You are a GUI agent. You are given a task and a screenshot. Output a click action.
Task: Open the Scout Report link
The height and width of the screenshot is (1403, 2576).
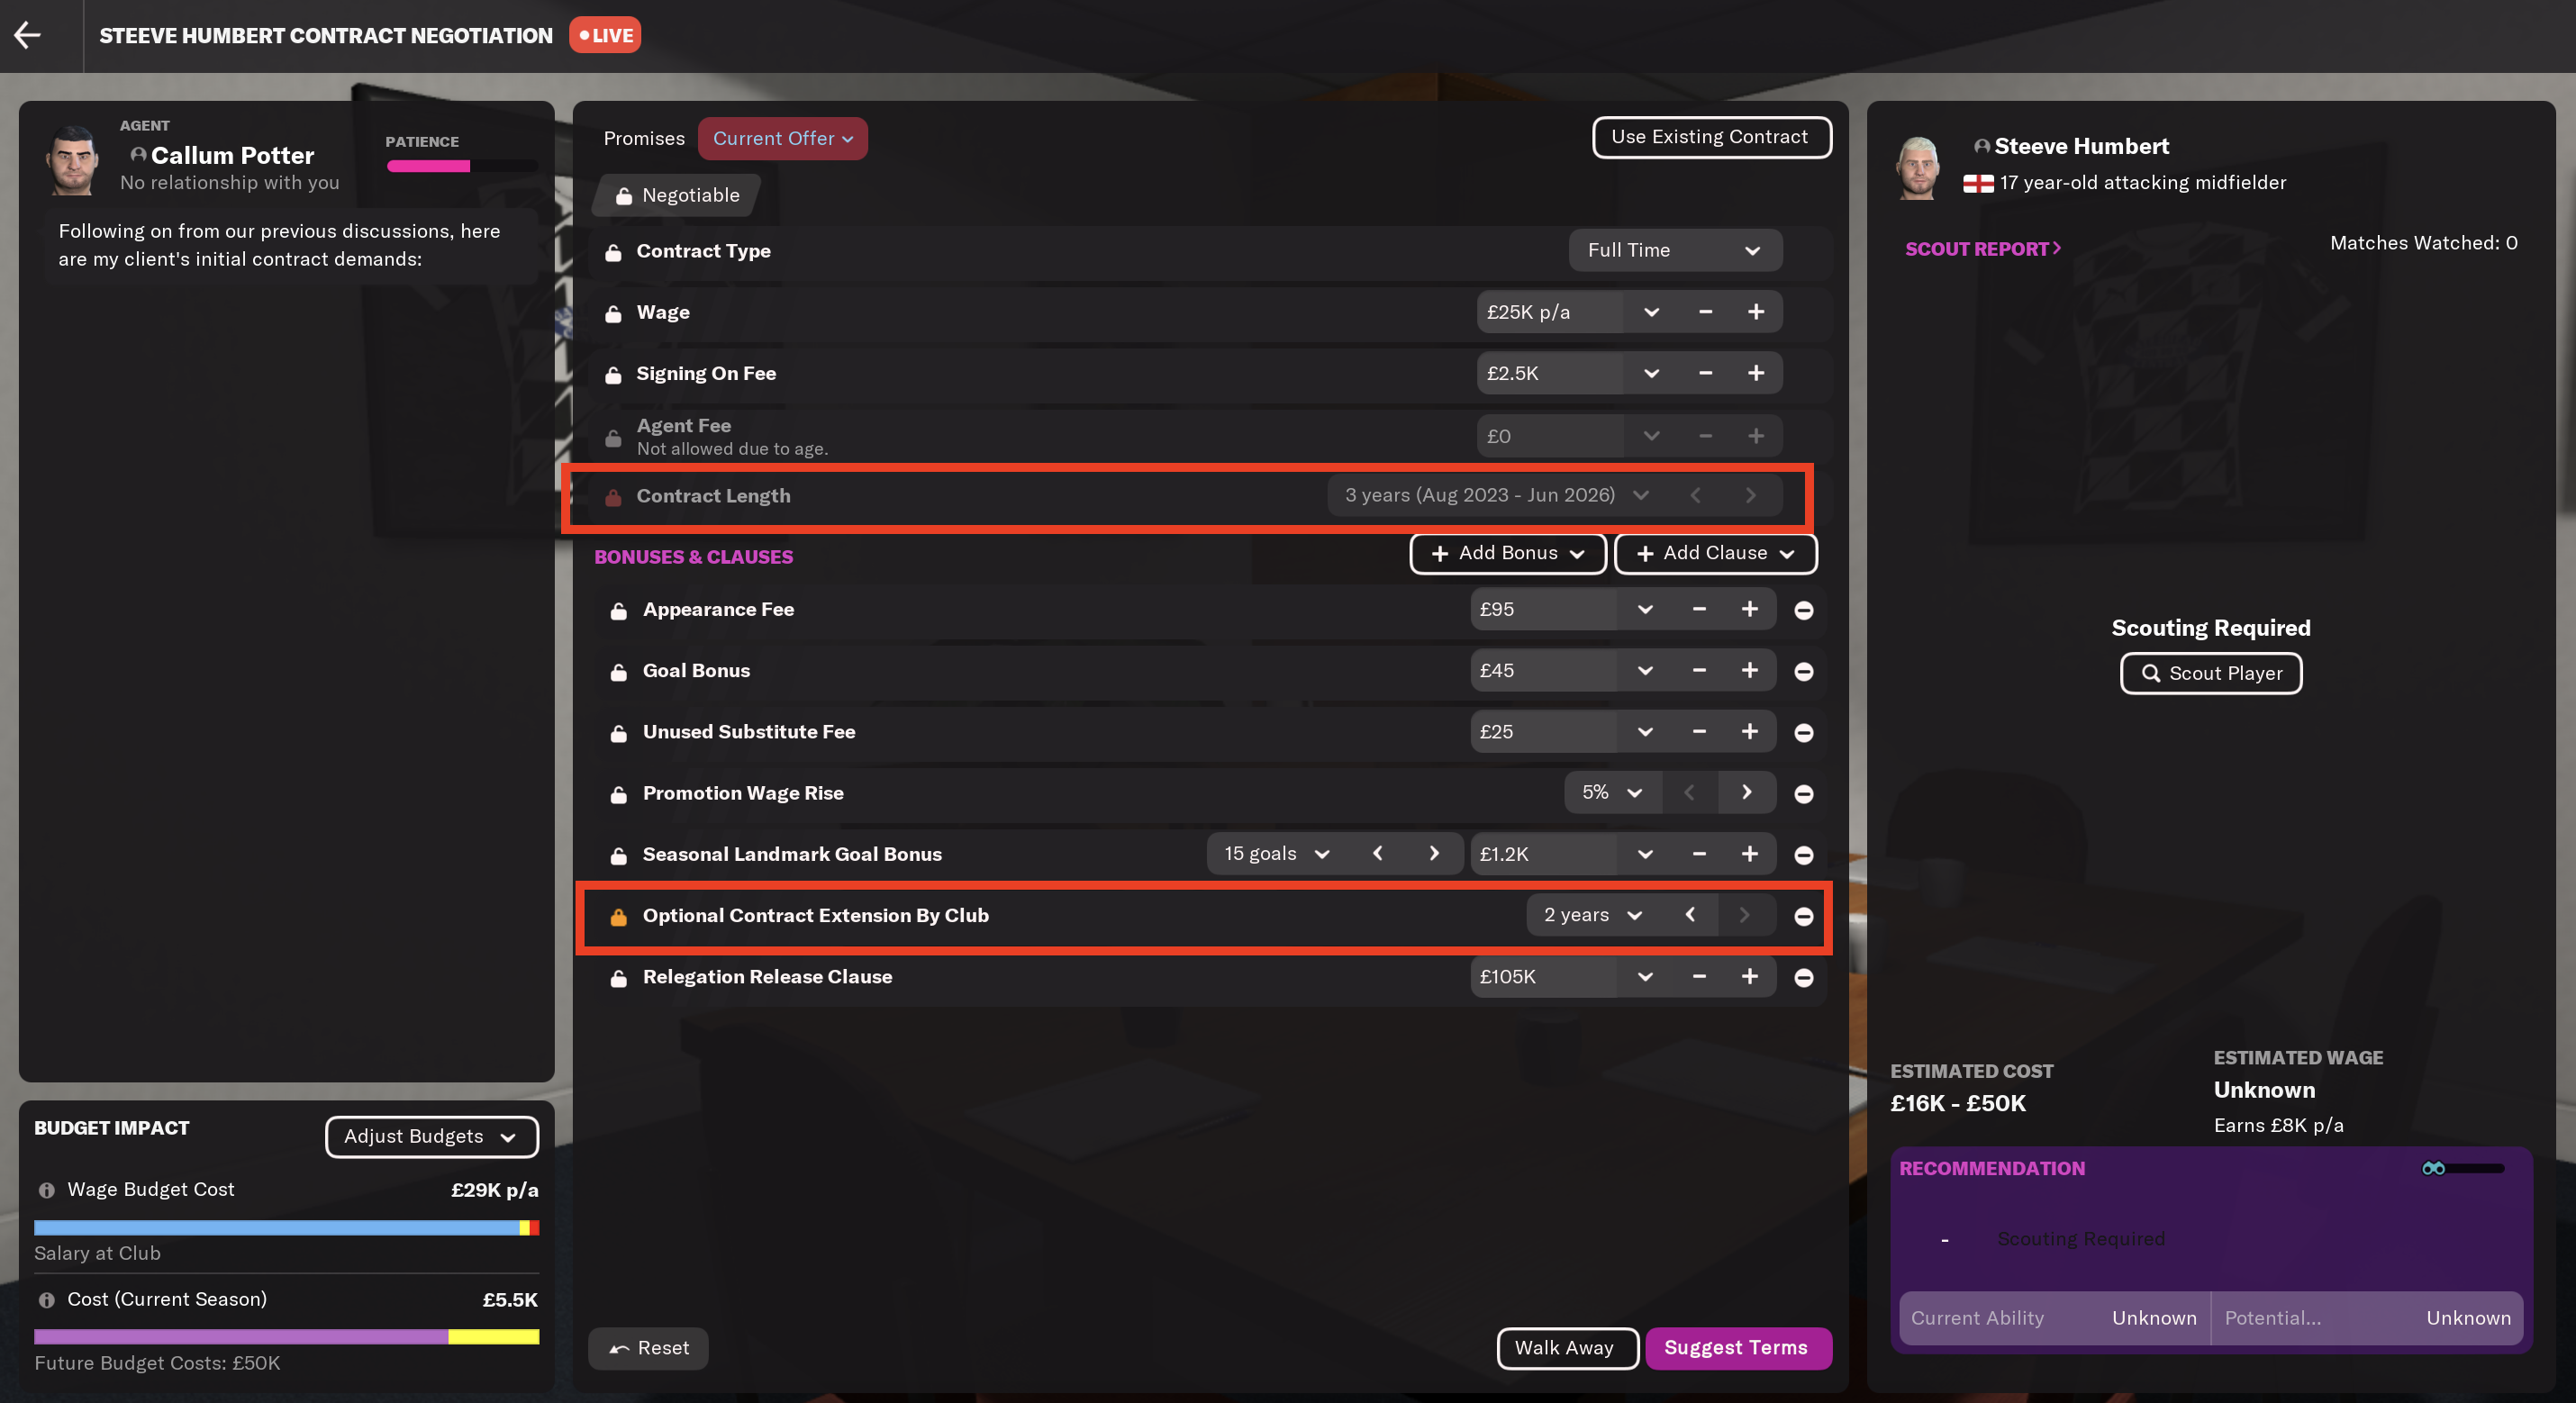1982,249
